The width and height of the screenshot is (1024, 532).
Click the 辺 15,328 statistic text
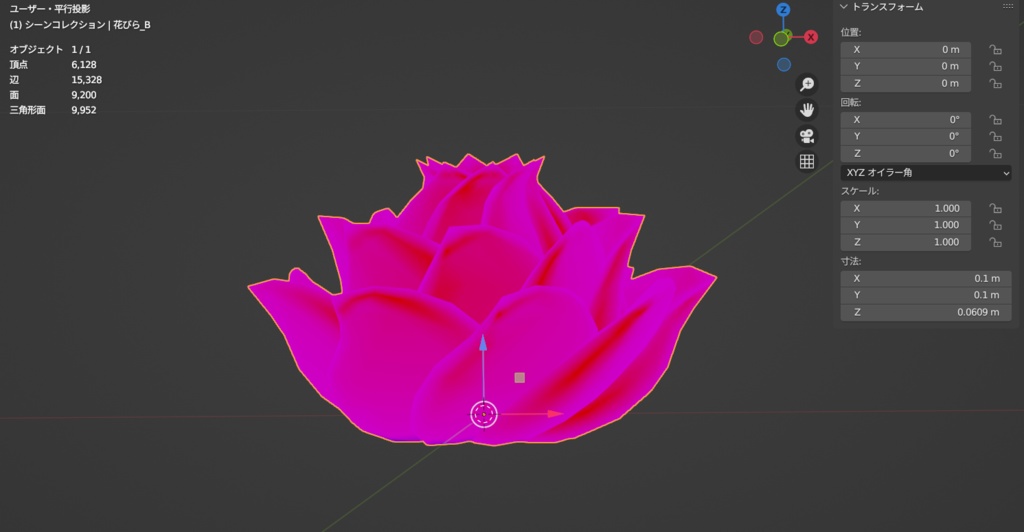point(56,80)
